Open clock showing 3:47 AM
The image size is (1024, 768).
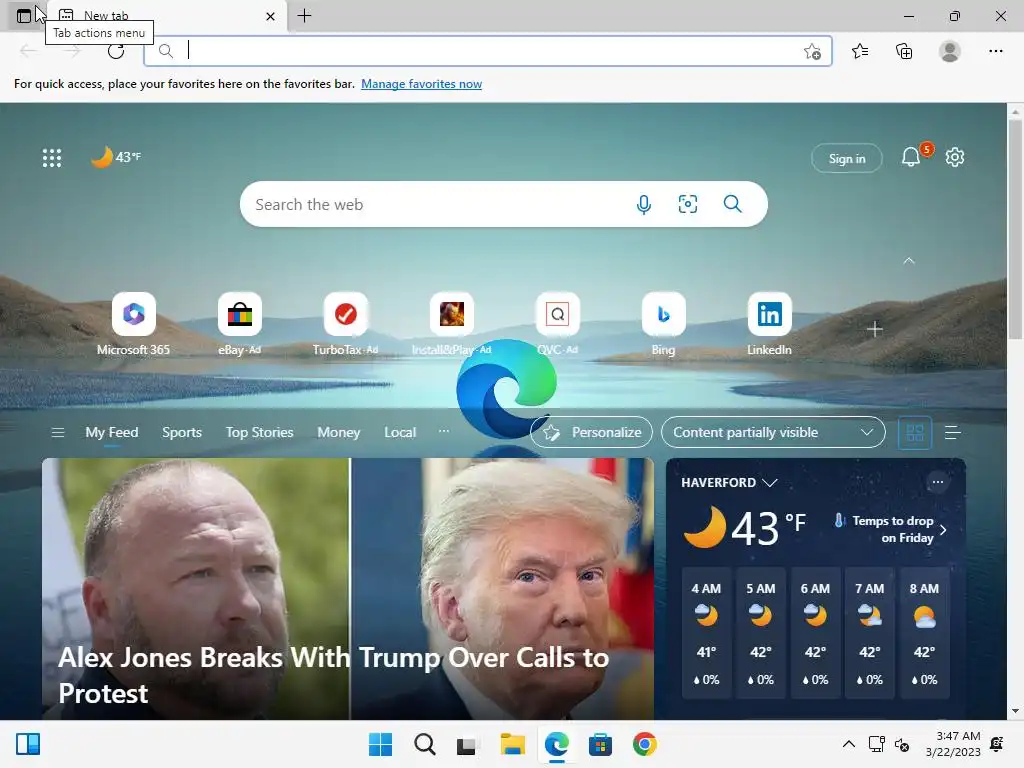tap(953, 744)
